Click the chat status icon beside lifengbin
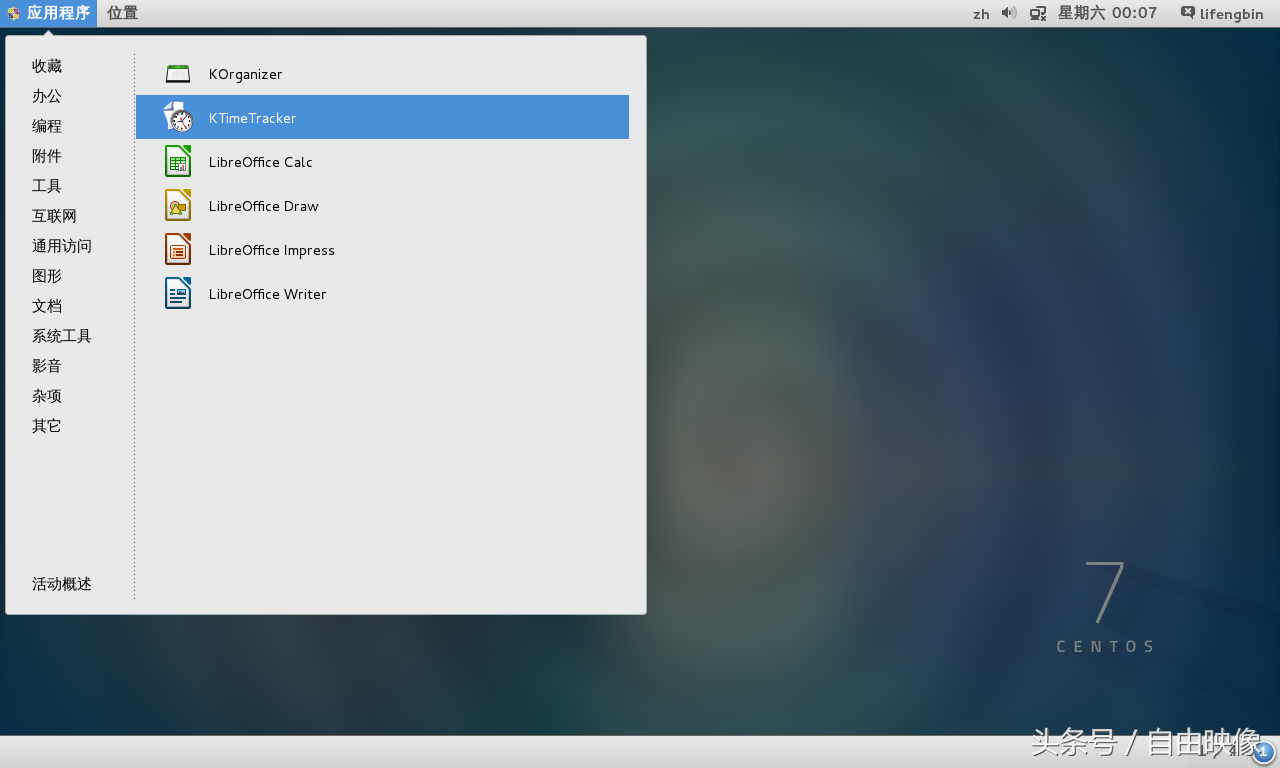Screen dimensions: 1280x768 (1187, 13)
